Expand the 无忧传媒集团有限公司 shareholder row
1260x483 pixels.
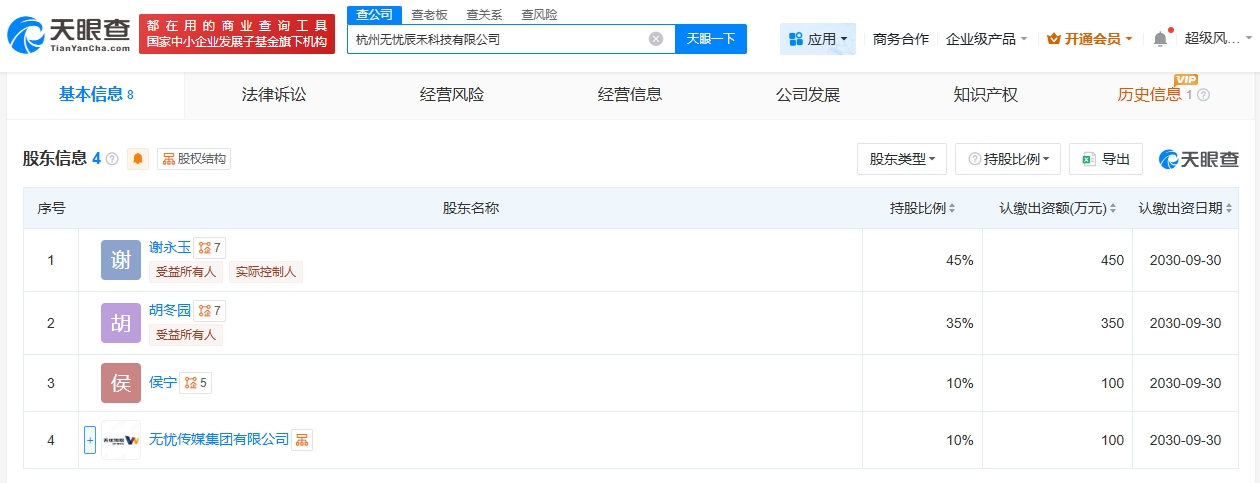(x=90, y=440)
